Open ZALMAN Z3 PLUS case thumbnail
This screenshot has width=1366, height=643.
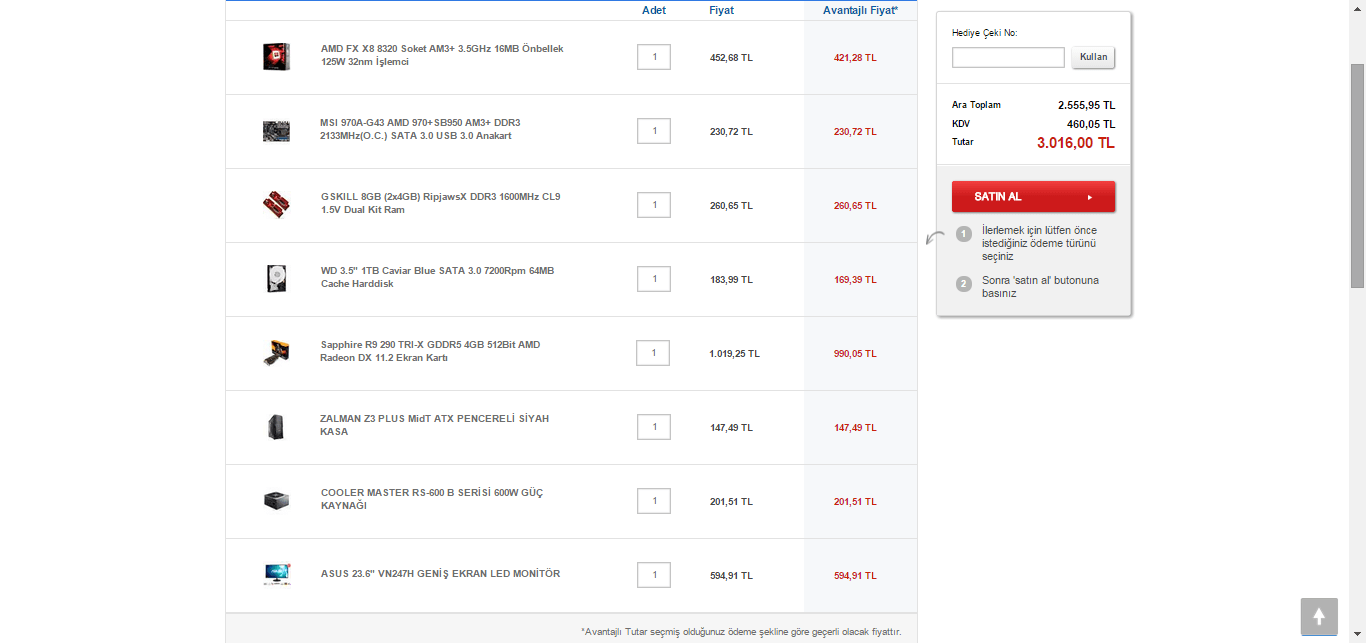point(276,427)
